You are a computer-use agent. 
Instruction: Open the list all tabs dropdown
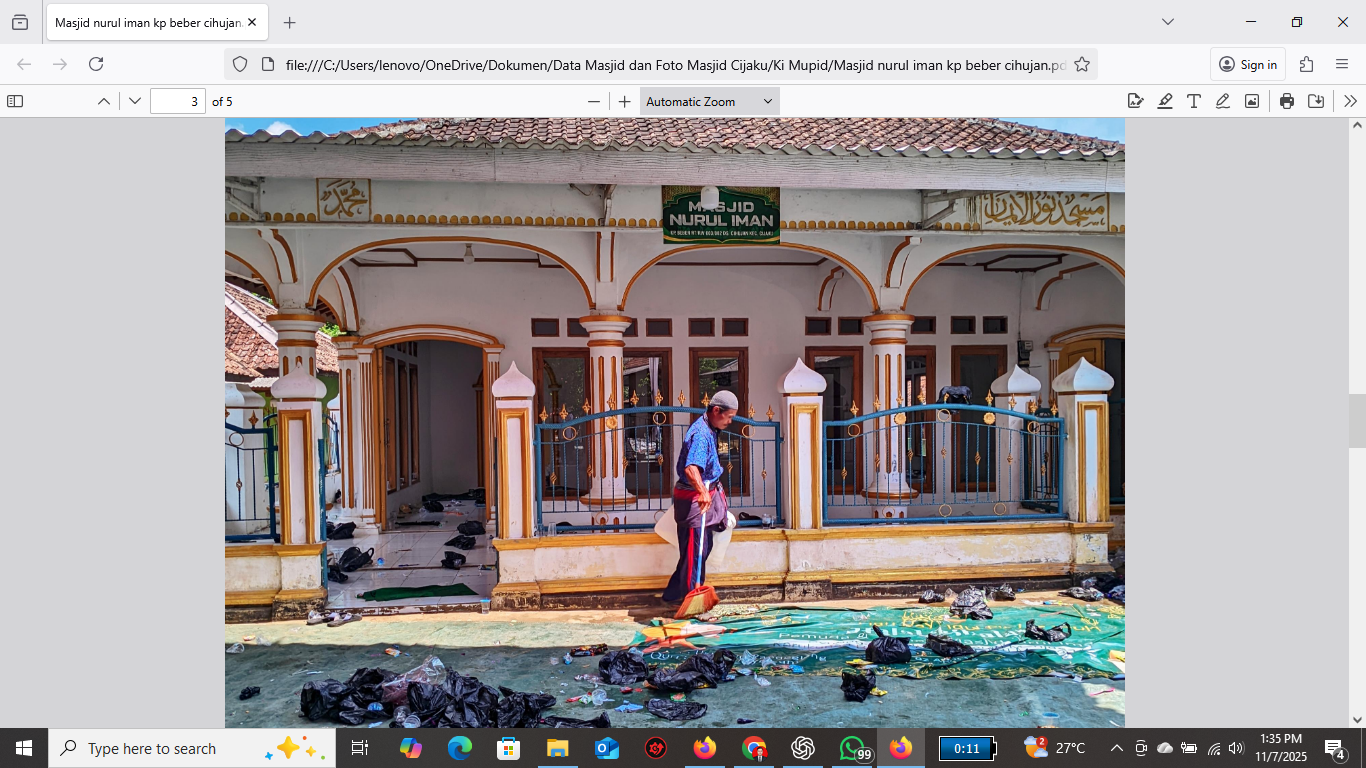point(1168,22)
